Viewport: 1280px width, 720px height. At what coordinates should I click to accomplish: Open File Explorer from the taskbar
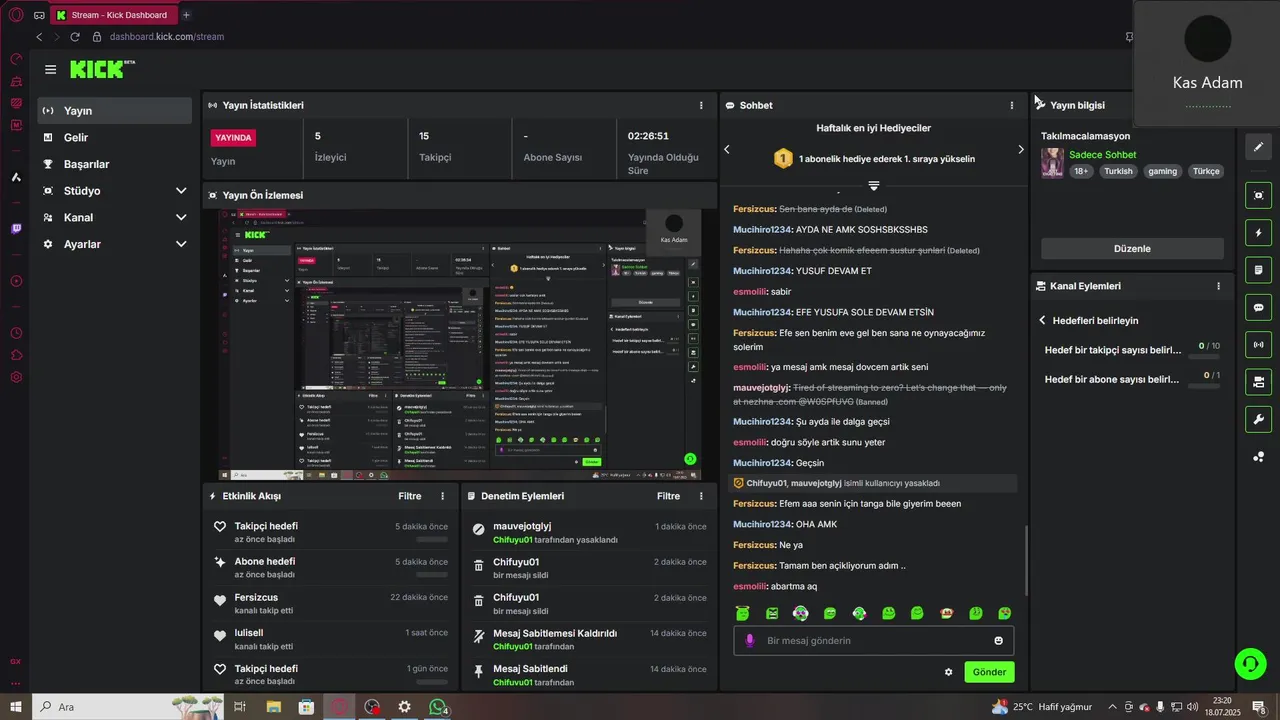273,707
